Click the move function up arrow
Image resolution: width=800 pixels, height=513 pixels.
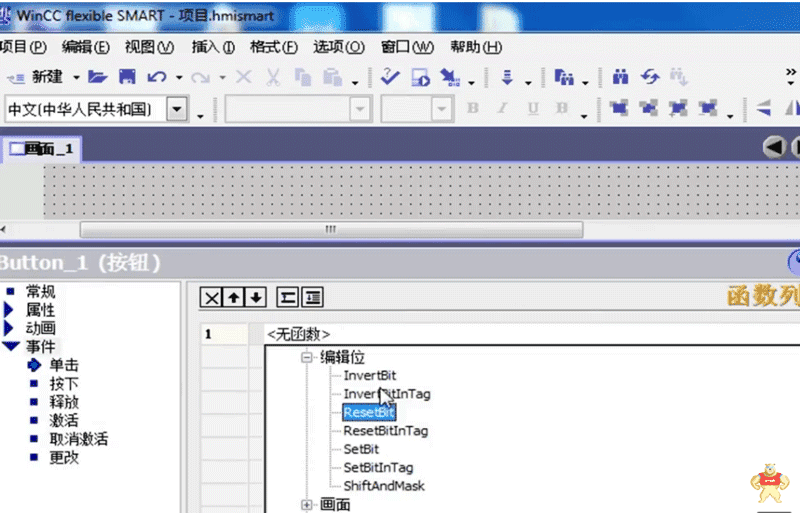pos(234,297)
